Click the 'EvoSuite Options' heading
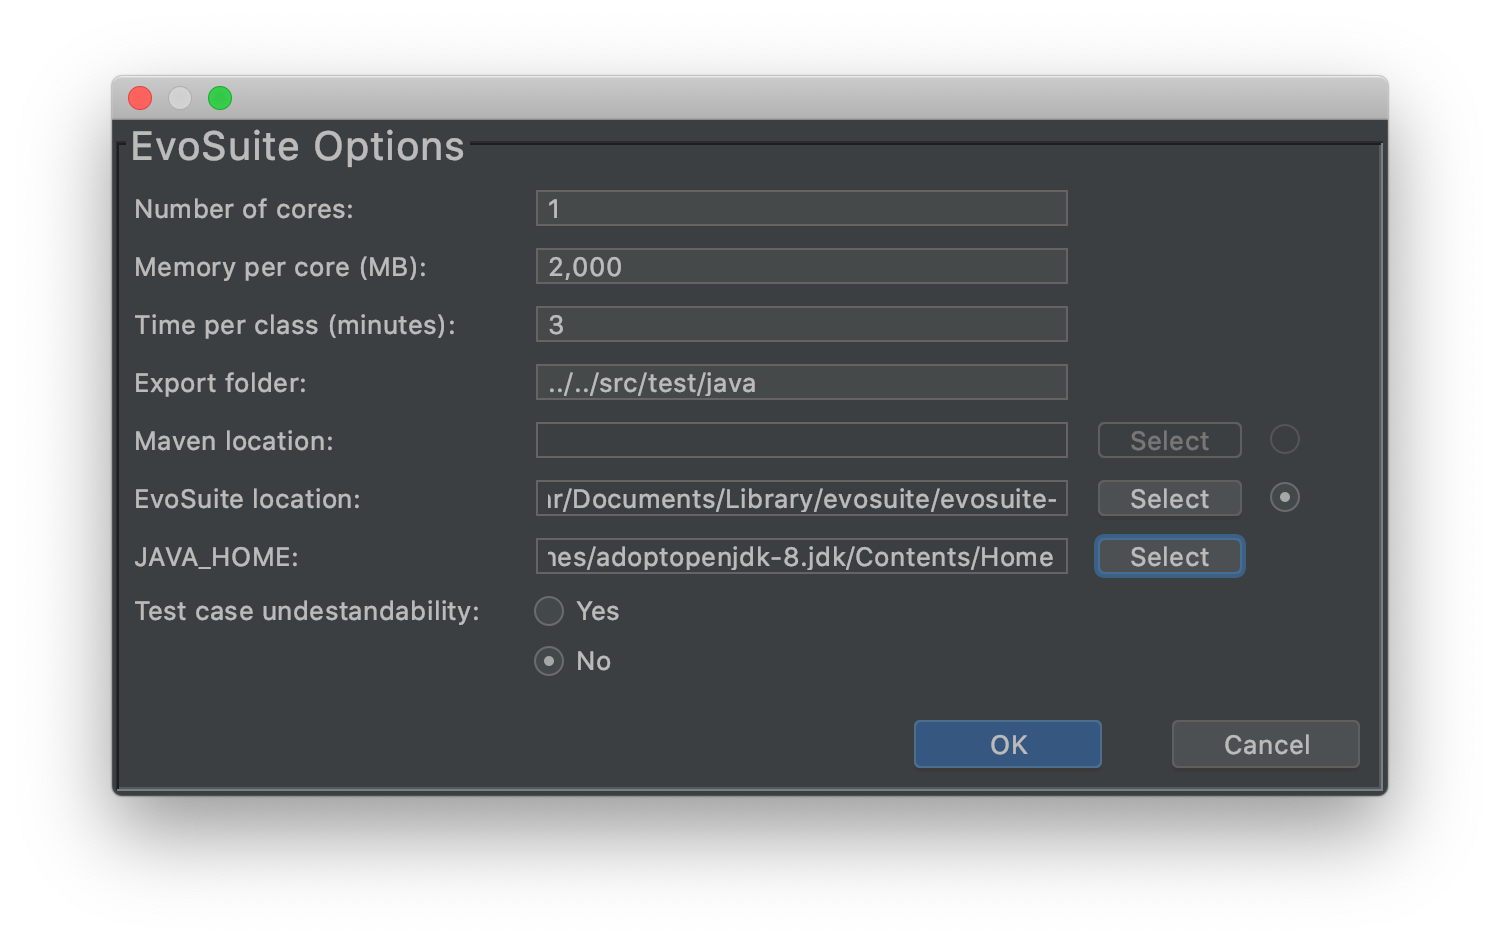This screenshot has height=944, width=1500. [297, 146]
